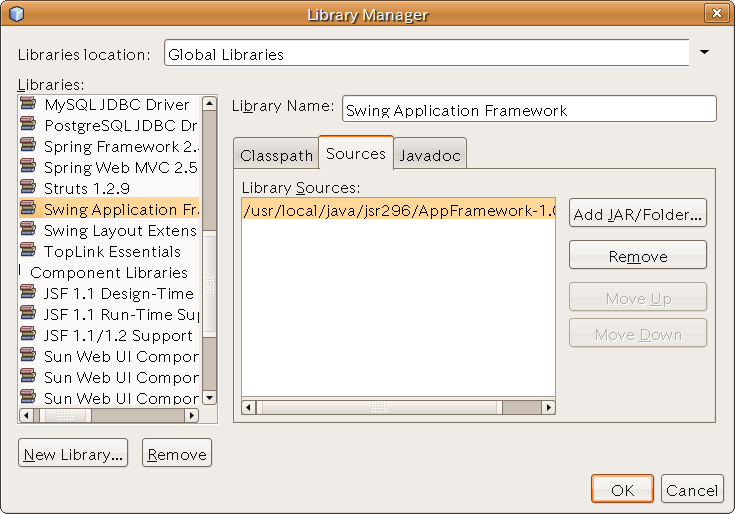This screenshot has height=514, width=735.
Task: Click the Spring Framework library icon
Action: [x=30, y=147]
